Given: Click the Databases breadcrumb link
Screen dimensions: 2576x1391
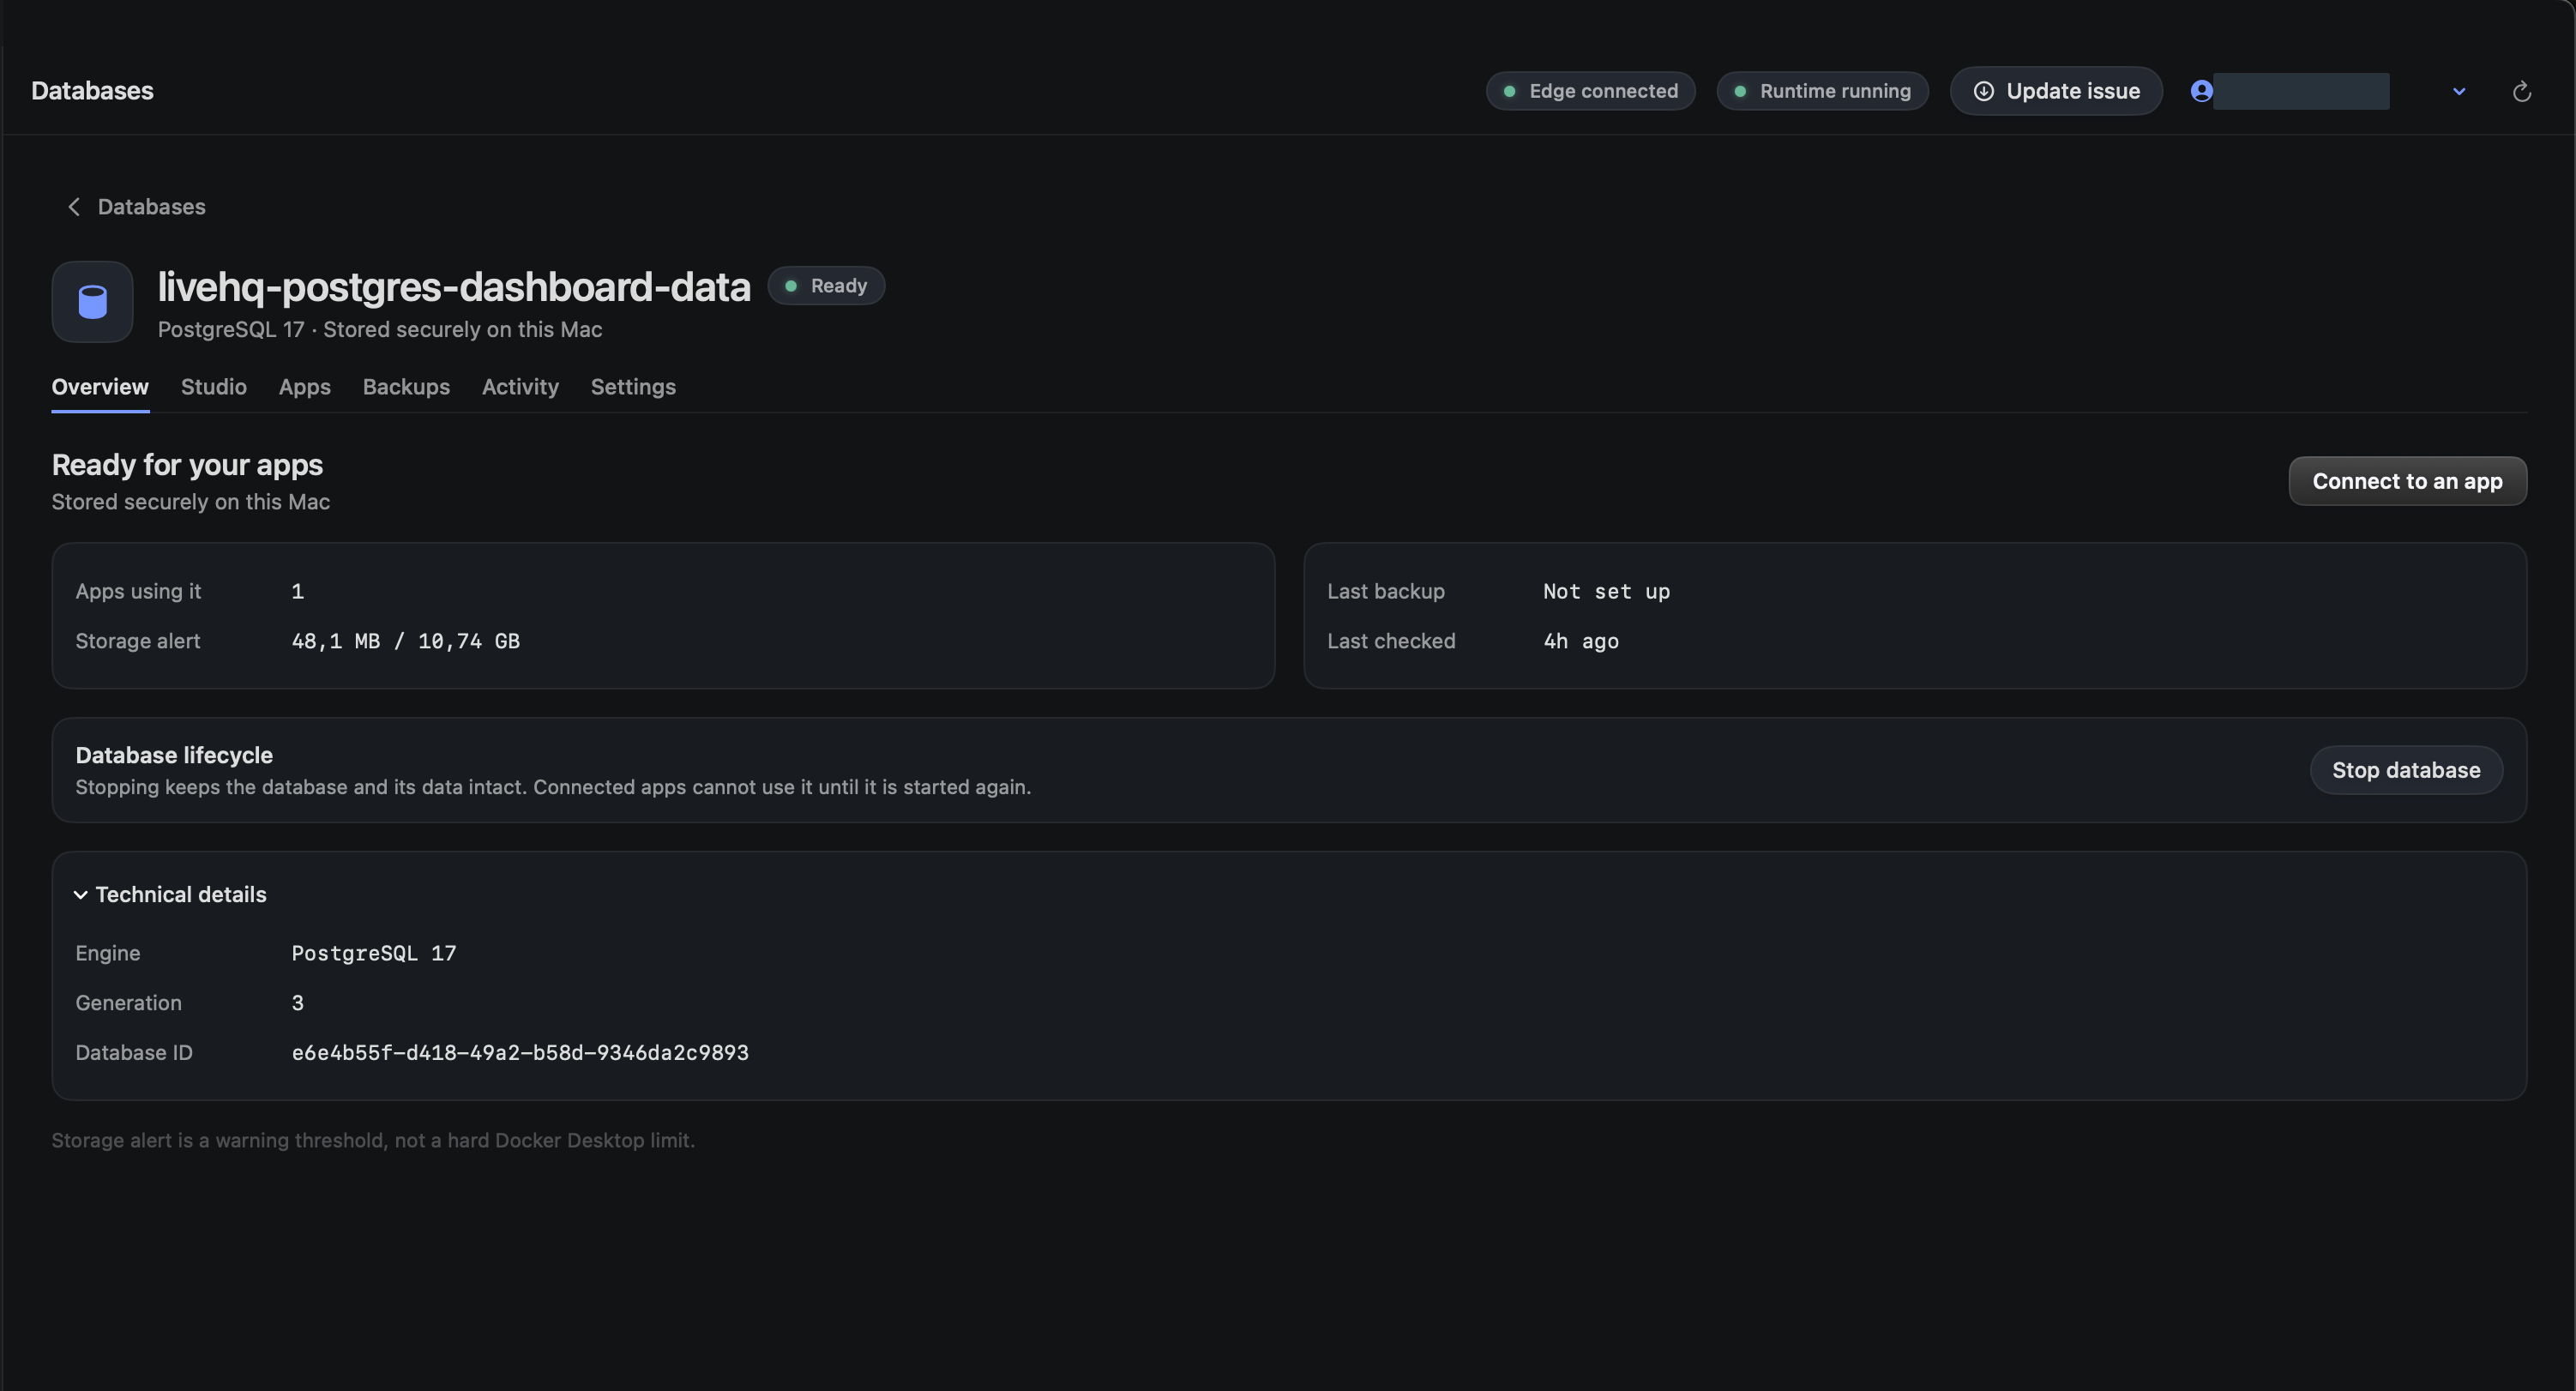Looking at the screenshot, I should (151, 207).
